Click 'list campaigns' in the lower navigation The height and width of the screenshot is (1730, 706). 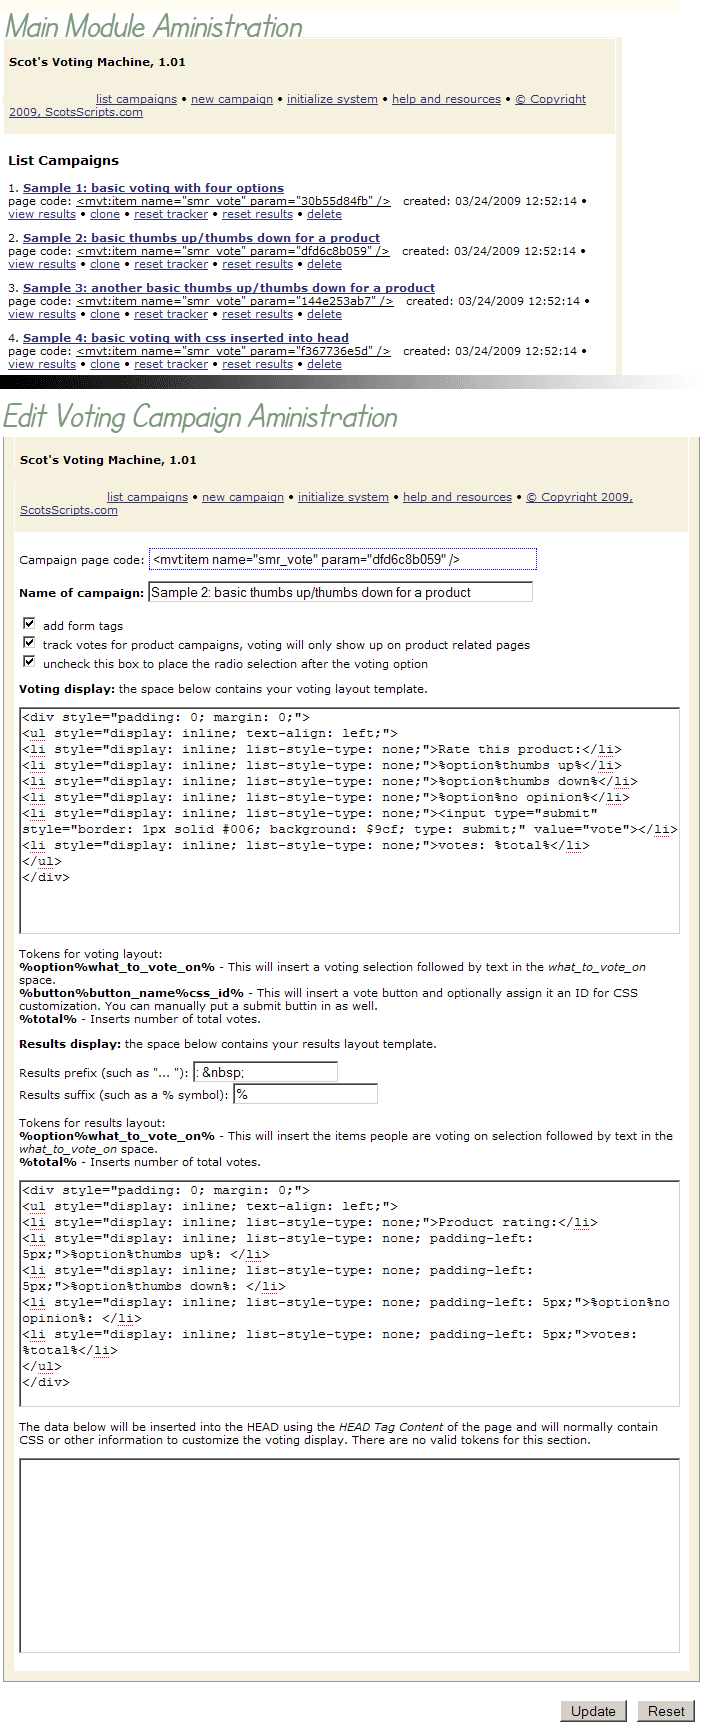[147, 497]
